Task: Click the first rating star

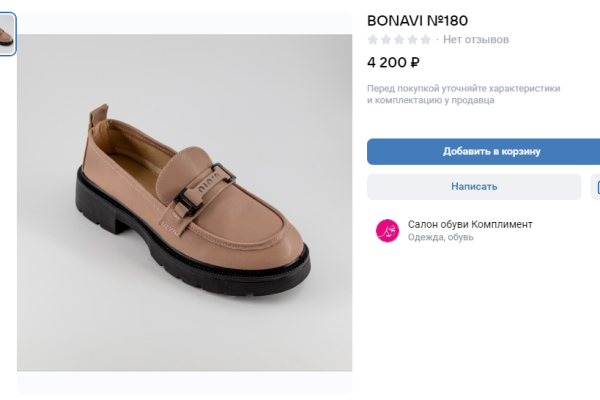Action: point(373,40)
